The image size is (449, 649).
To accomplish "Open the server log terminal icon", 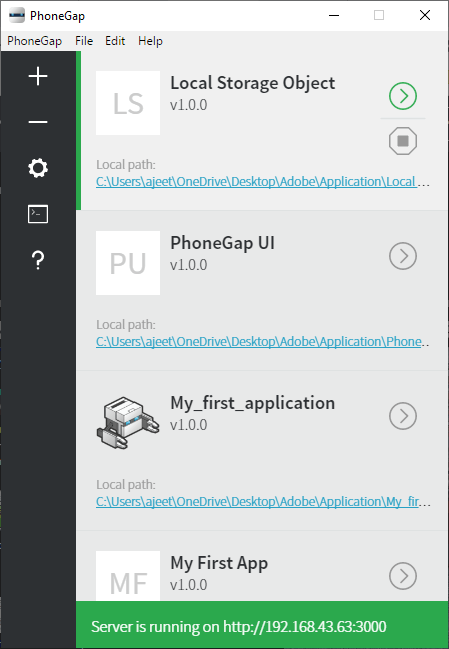I will pos(38,214).
